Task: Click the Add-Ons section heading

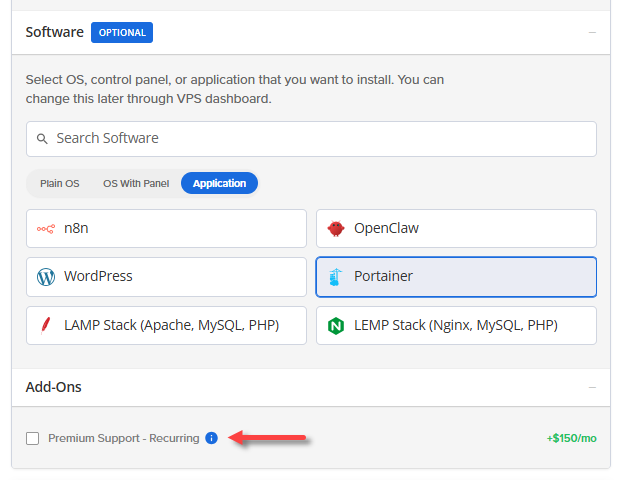Action: click(54, 387)
